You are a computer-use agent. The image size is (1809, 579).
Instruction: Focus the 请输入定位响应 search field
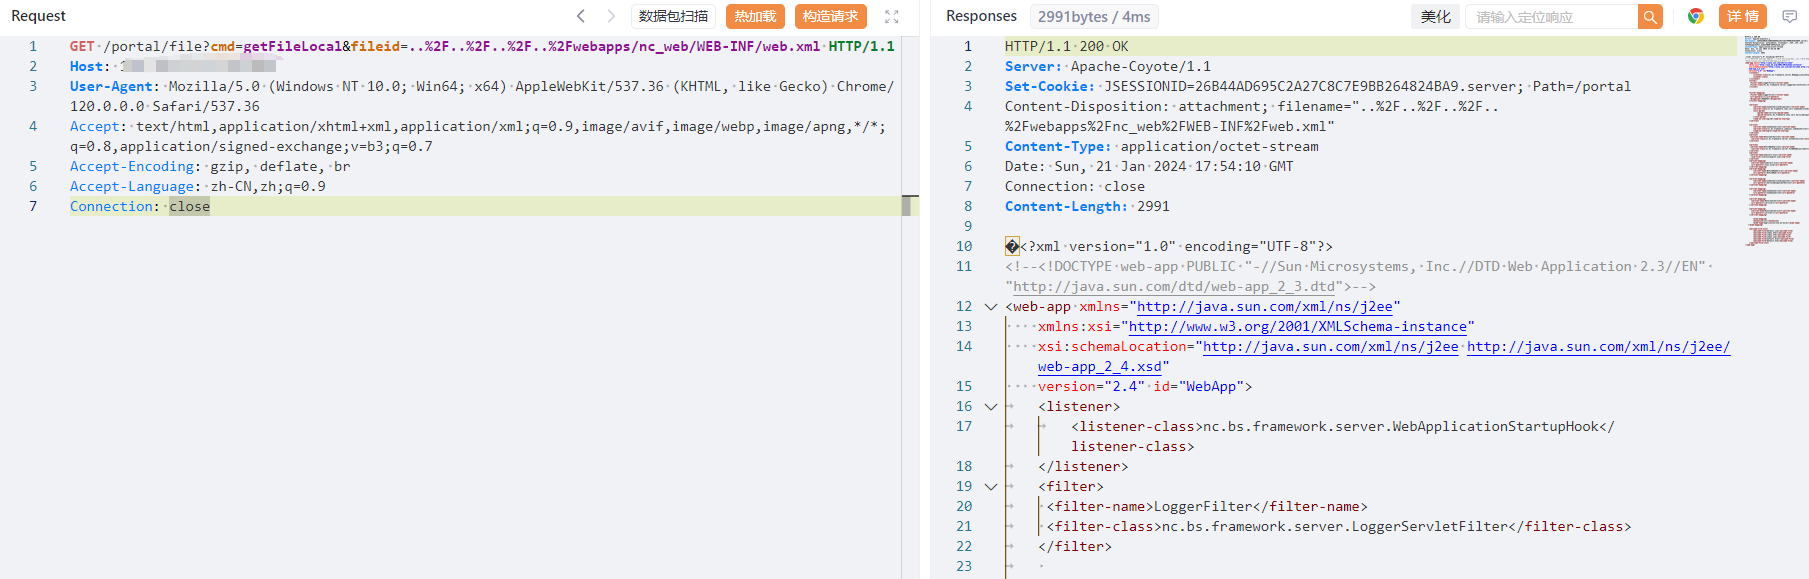1552,17
